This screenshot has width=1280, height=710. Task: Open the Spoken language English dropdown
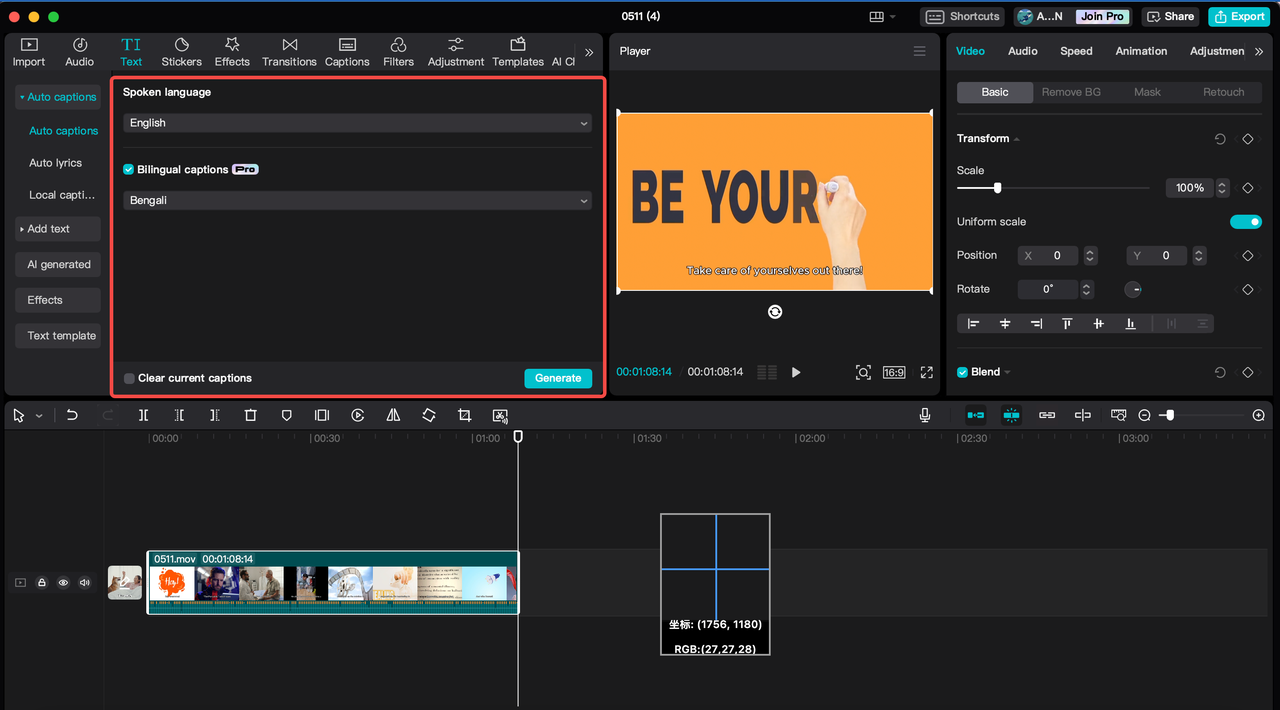(357, 123)
